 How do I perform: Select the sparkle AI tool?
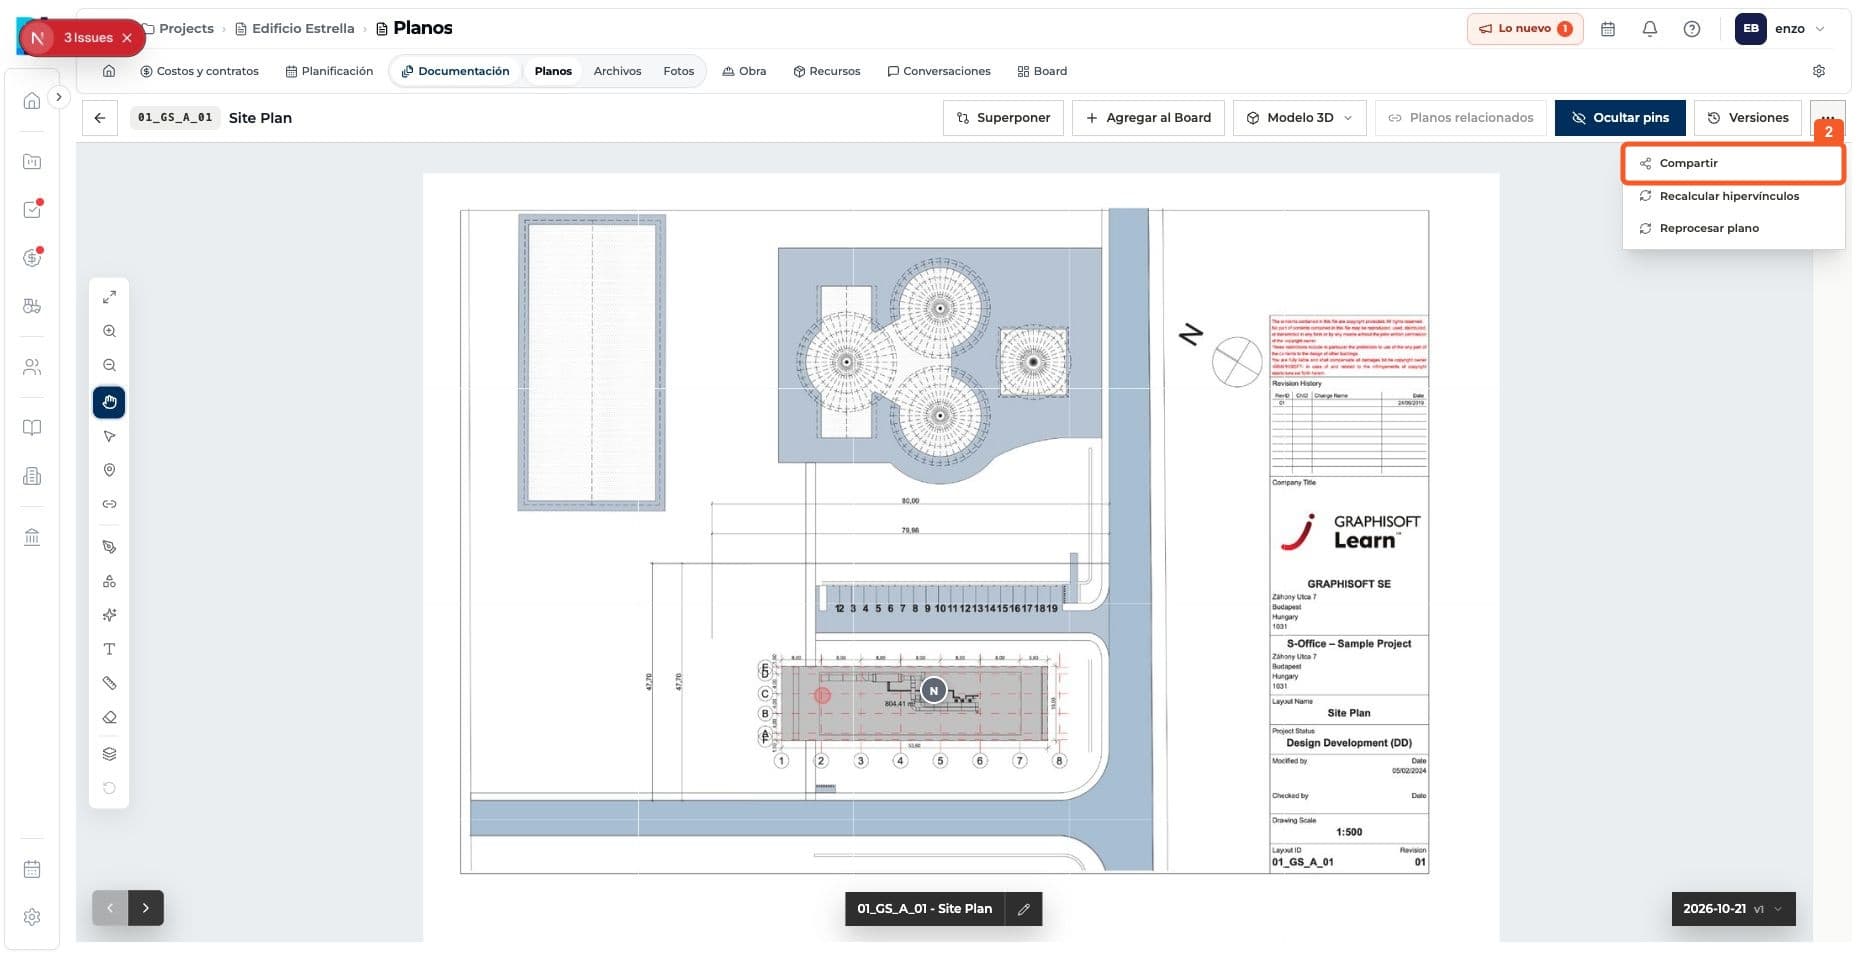(x=109, y=615)
